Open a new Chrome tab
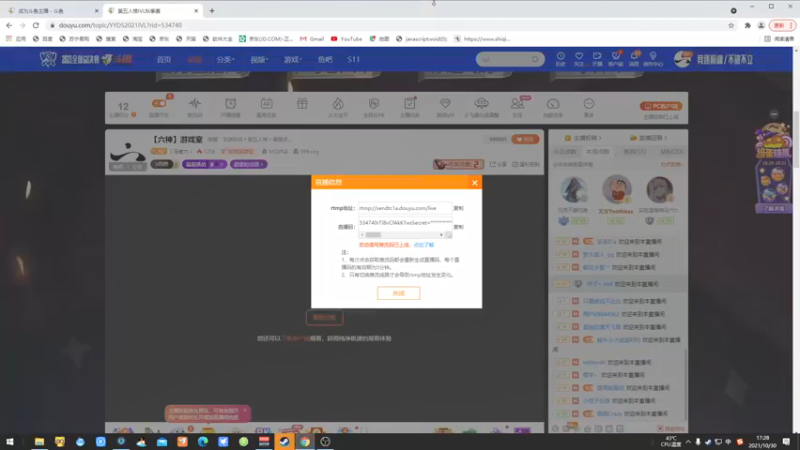This screenshot has width=800, height=450. pyautogui.click(x=212, y=11)
